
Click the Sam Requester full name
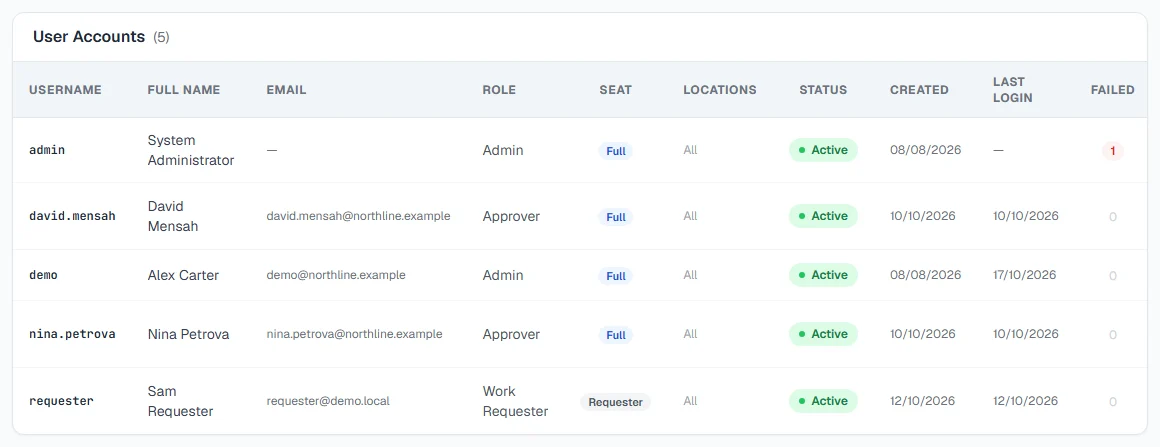click(x=181, y=401)
